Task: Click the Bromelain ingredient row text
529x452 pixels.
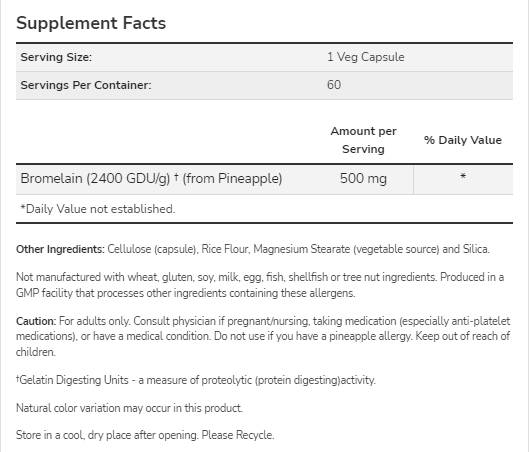Action: (151, 178)
